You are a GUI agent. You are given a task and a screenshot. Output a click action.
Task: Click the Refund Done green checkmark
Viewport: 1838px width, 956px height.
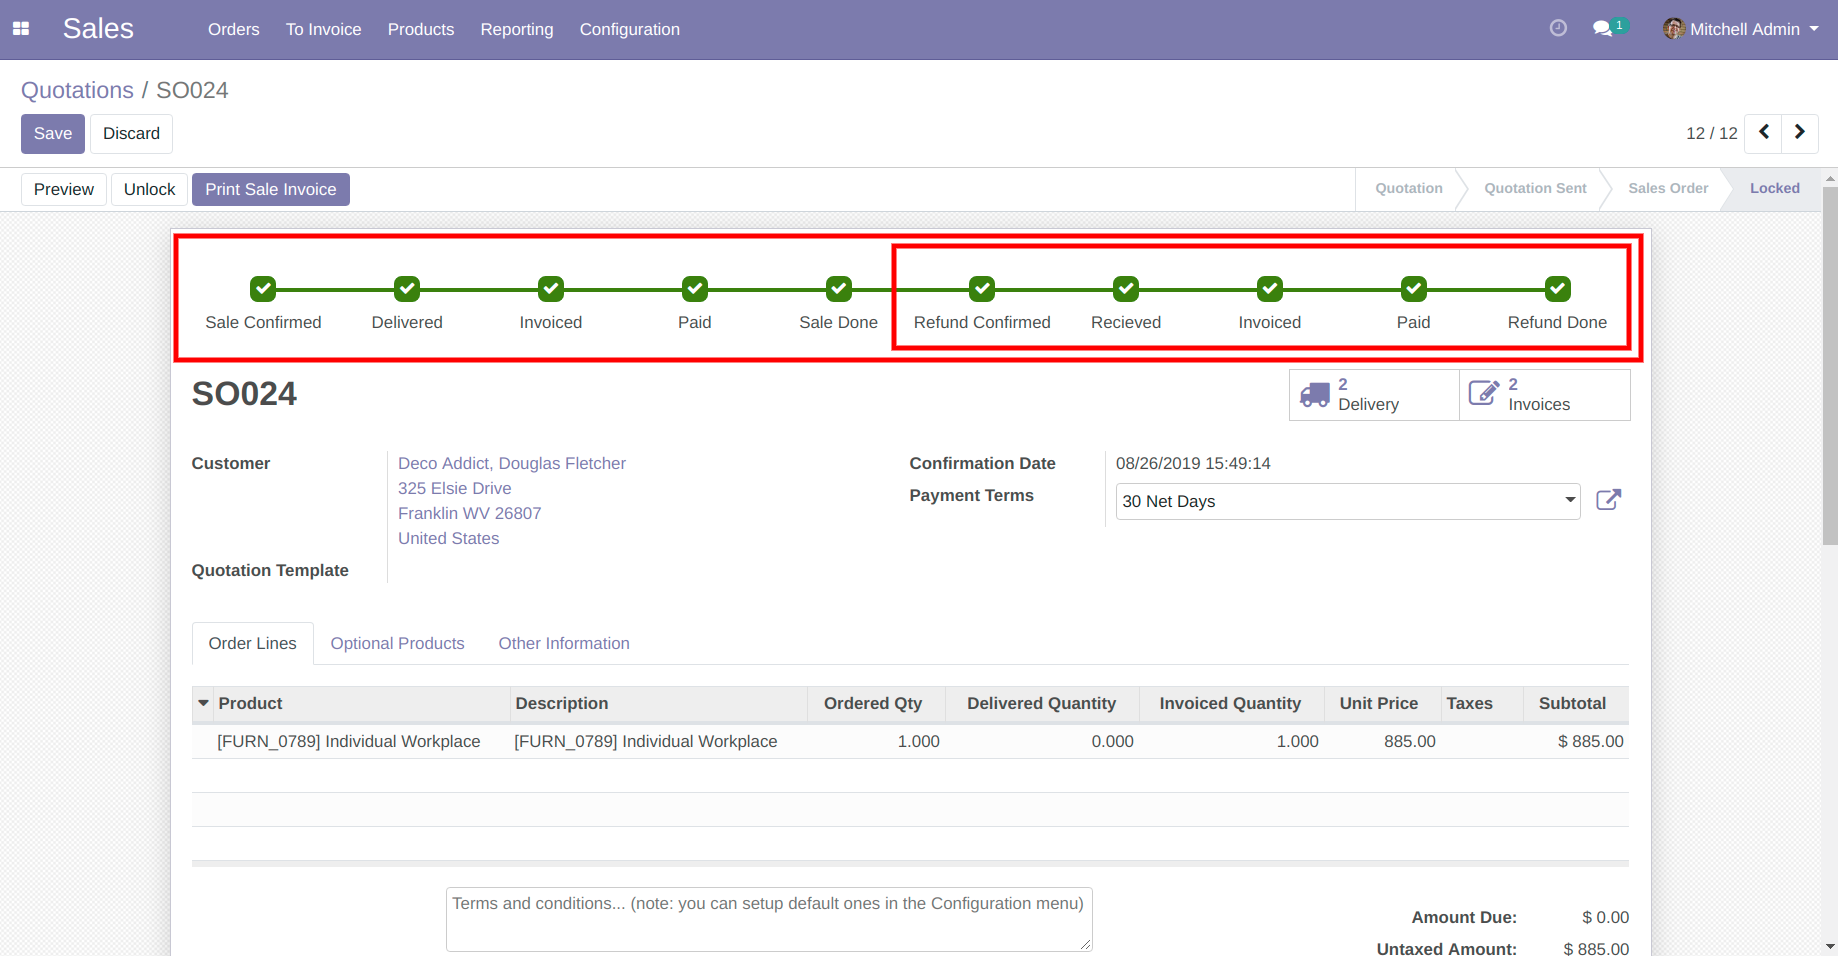click(1557, 289)
